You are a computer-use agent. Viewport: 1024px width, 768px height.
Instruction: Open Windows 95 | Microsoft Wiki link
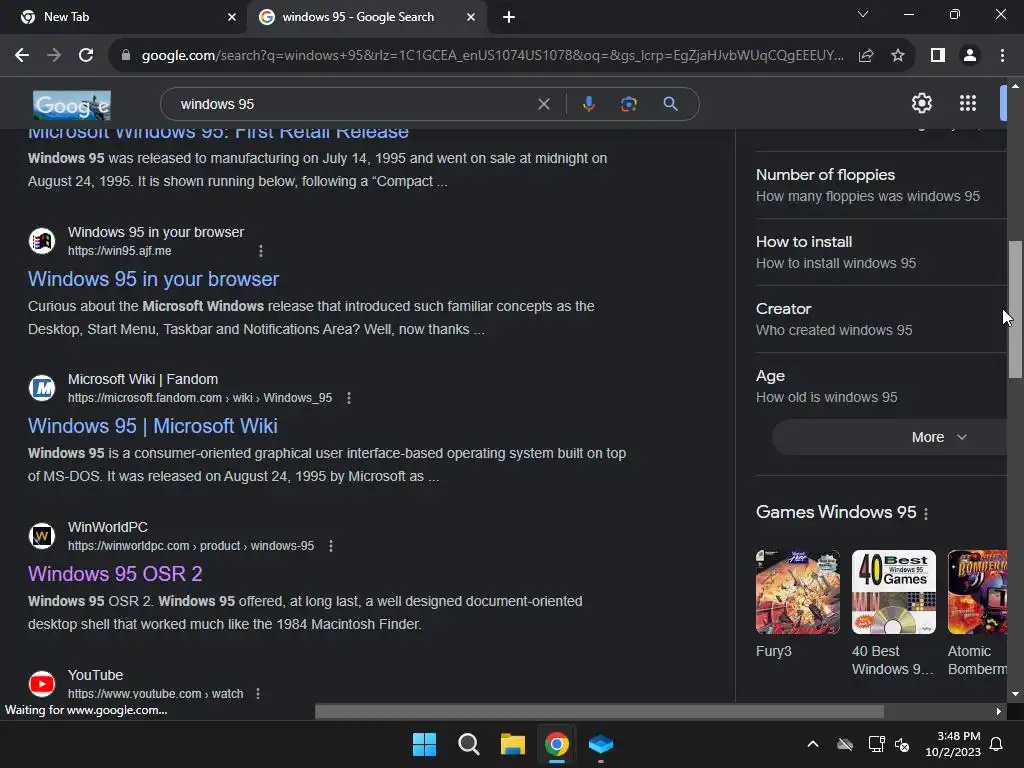pos(153,426)
